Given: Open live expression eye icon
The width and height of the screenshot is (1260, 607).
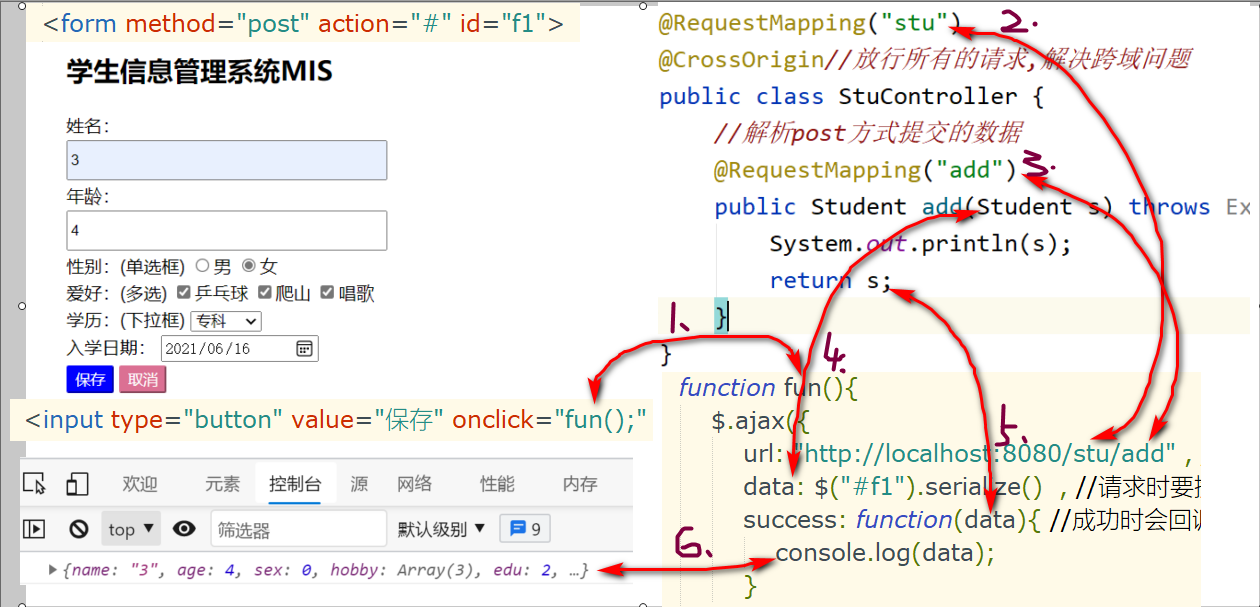Looking at the screenshot, I should 184,529.
